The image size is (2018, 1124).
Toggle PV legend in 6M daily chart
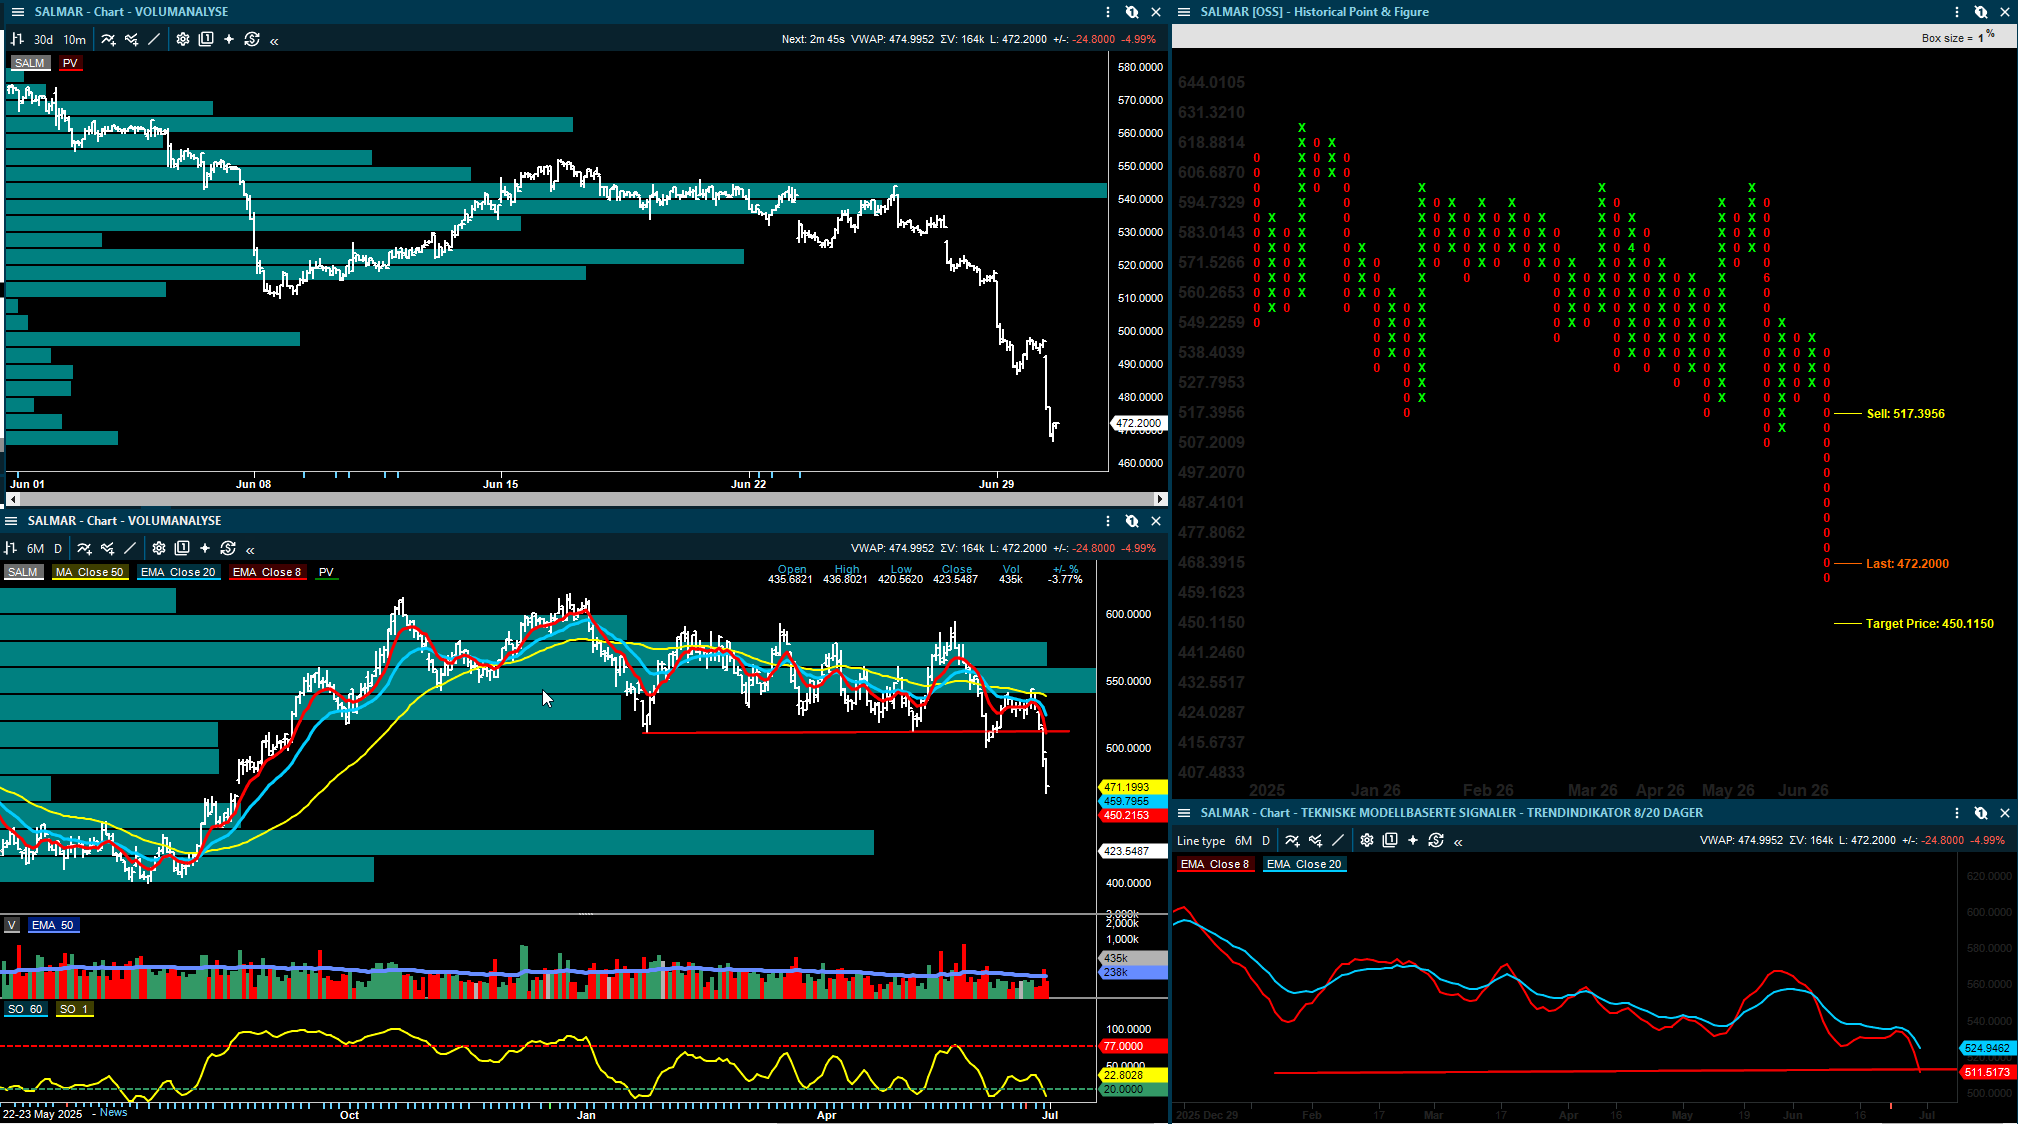click(x=326, y=572)
